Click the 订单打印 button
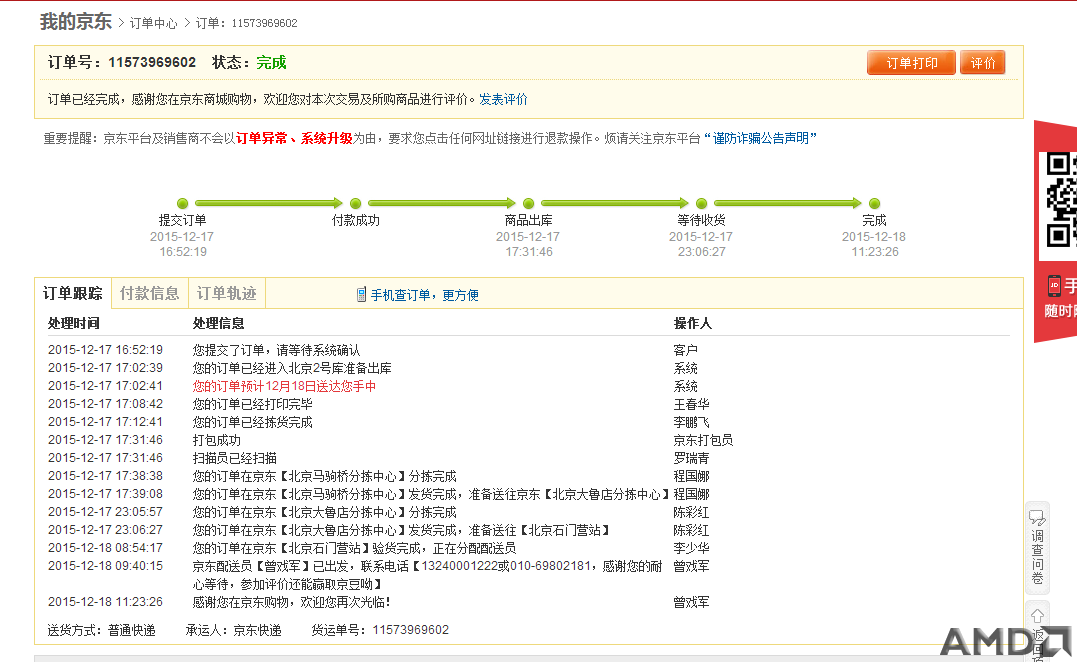The image size is (1077, 662). click(911, 62)
